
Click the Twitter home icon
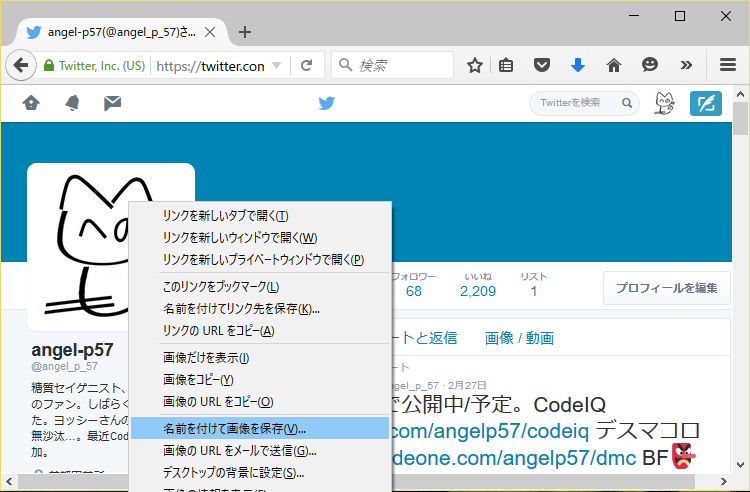pyautogui.click(x=32, y=103)
